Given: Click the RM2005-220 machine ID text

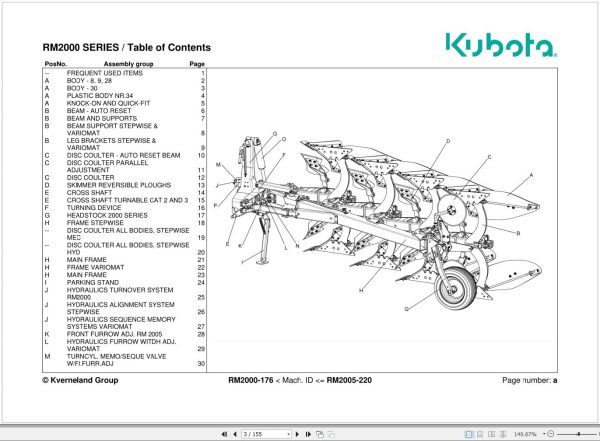Looking at the screenshot, I should point(349,380).
